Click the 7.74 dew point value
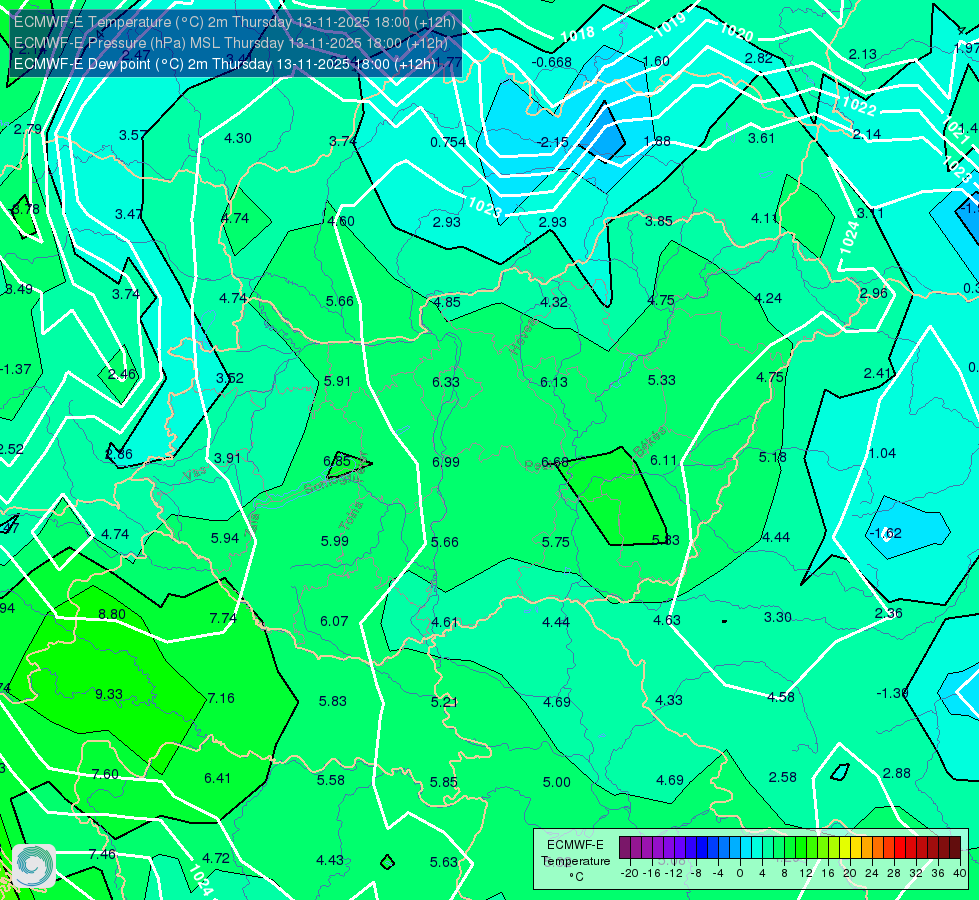 pos(223,618)
